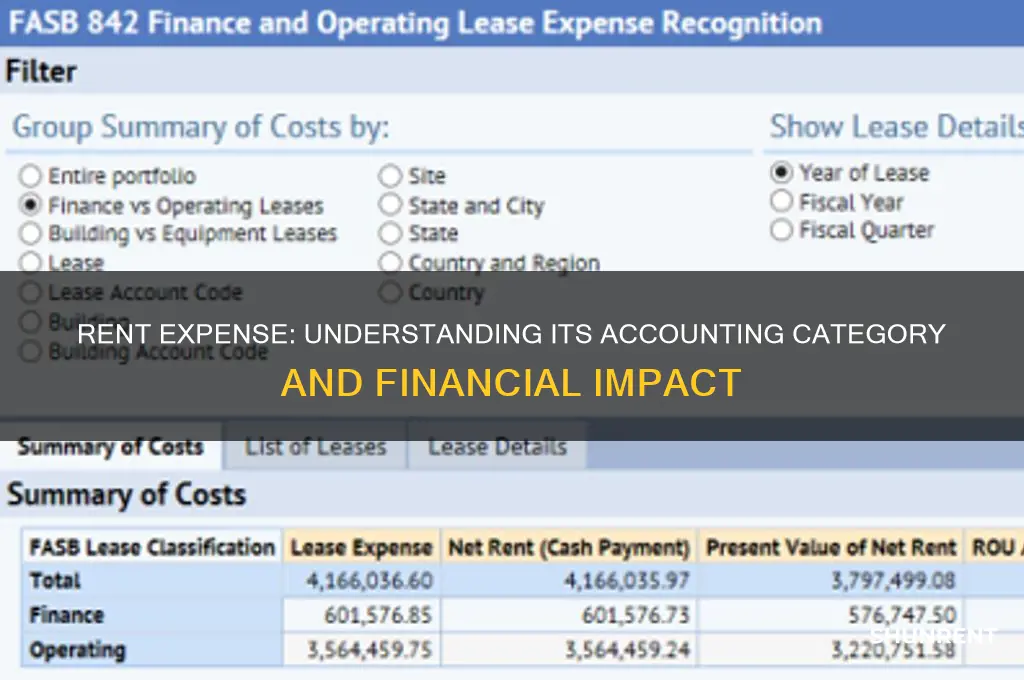
Task: Click the Present Value of Net Rent header
Action: (831, 547)
